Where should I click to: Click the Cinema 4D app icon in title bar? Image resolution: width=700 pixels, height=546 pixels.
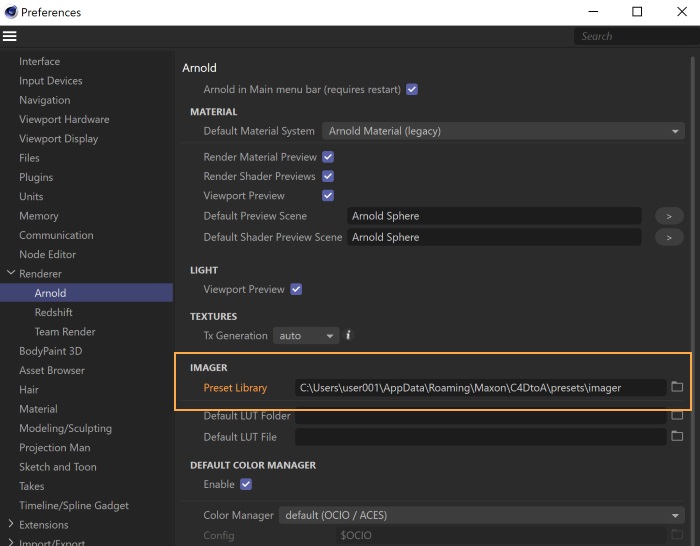(10, 12)
